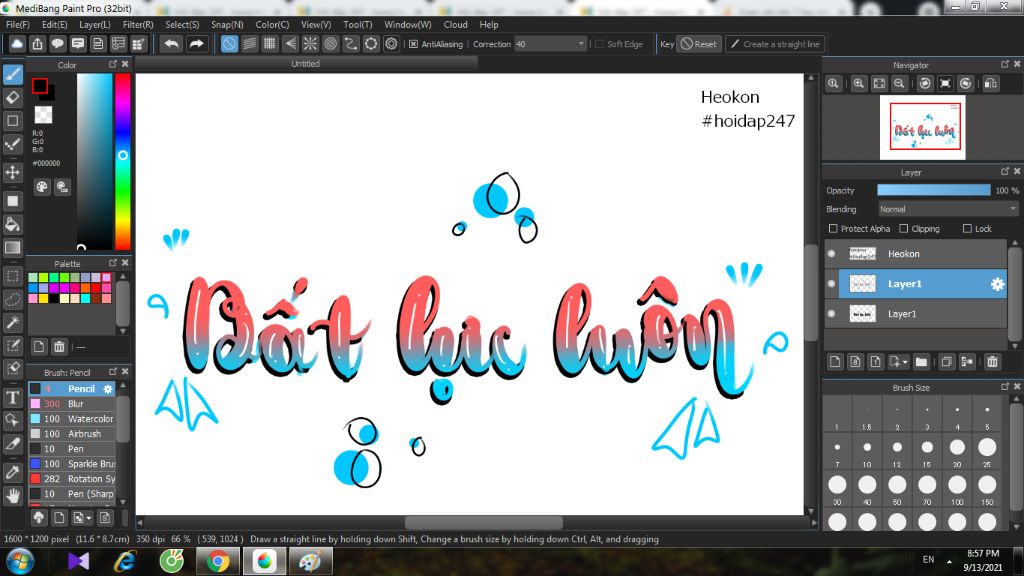Image resolution: width=1024 pixels, height=576 pixels.
Task: Open Layer1 settings gear icon
Action: 997,284
